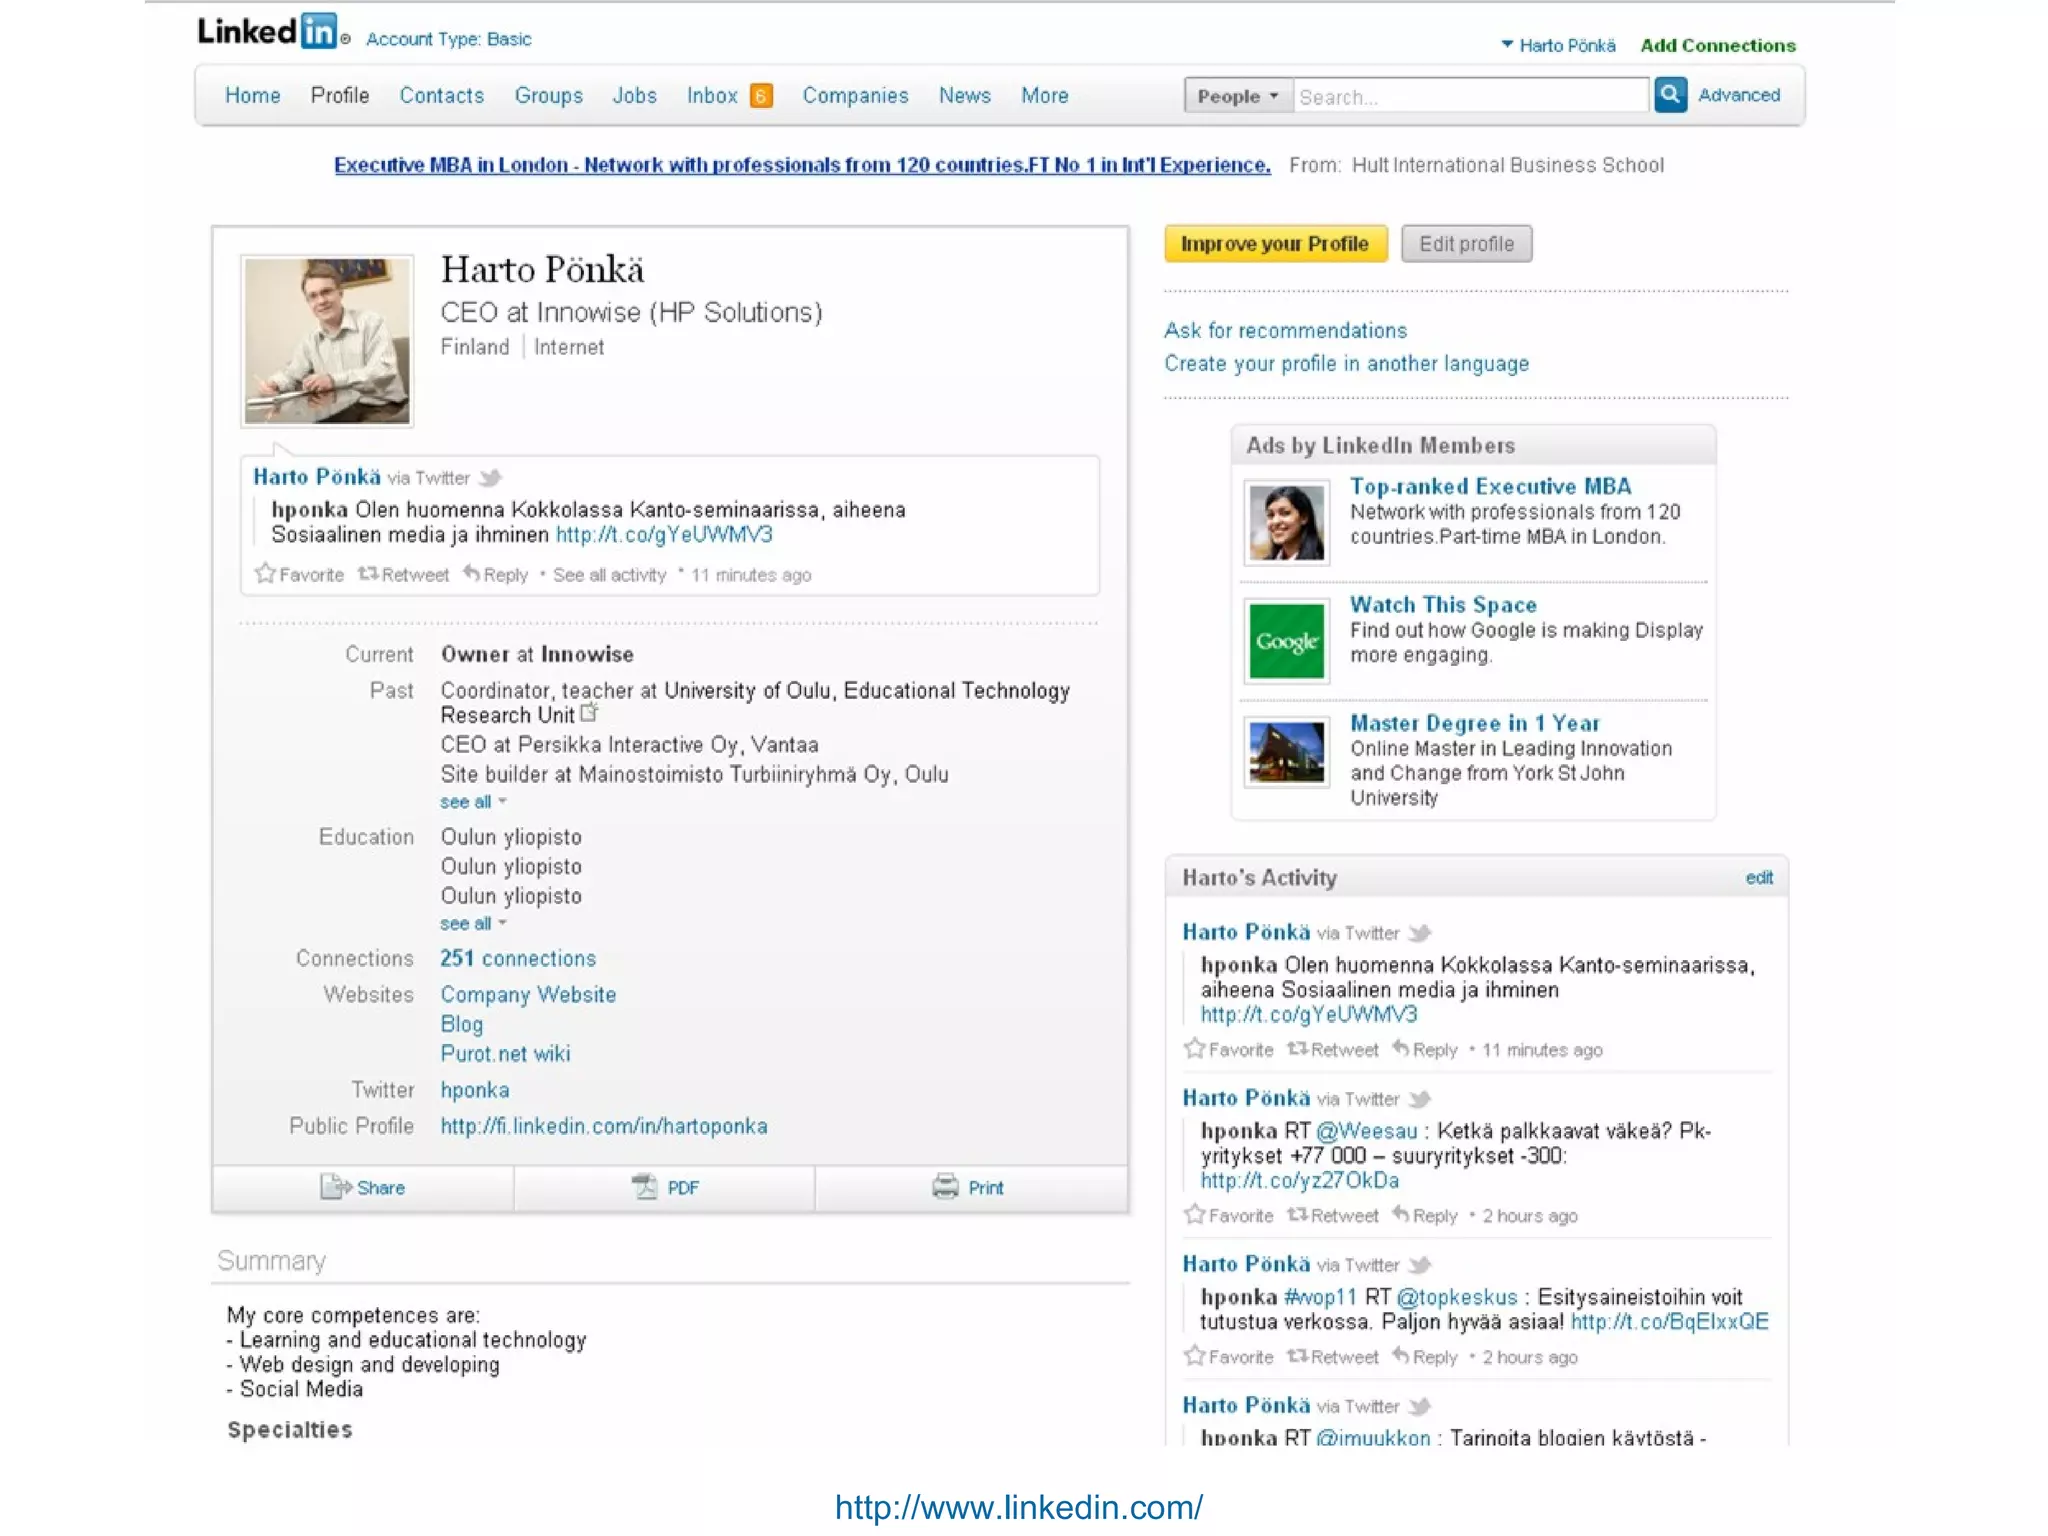Click Ask for recommendations link
This screenshot has height=1536, width=2048.
(1285, 331)
